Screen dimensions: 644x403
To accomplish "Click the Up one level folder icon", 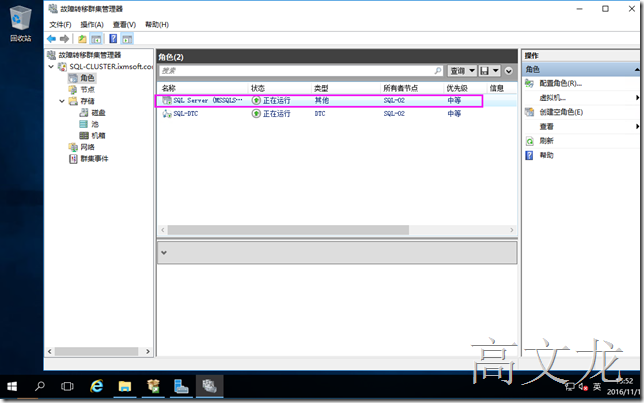I will point(82,39).
